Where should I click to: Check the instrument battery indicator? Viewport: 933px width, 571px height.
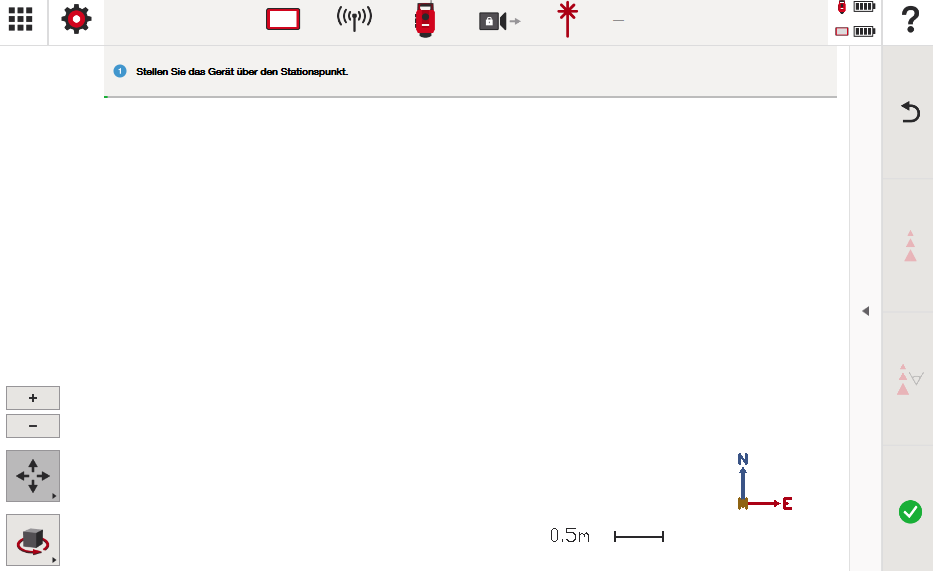(856, 7)
